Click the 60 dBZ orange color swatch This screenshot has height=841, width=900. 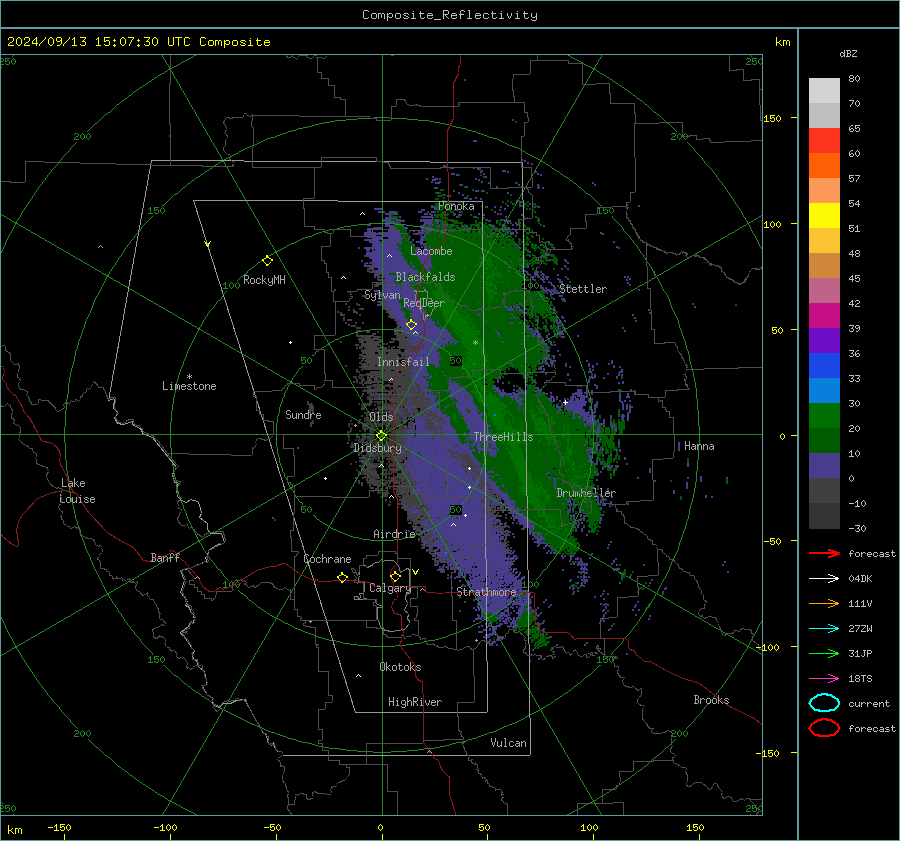click(x=824, y=166)
